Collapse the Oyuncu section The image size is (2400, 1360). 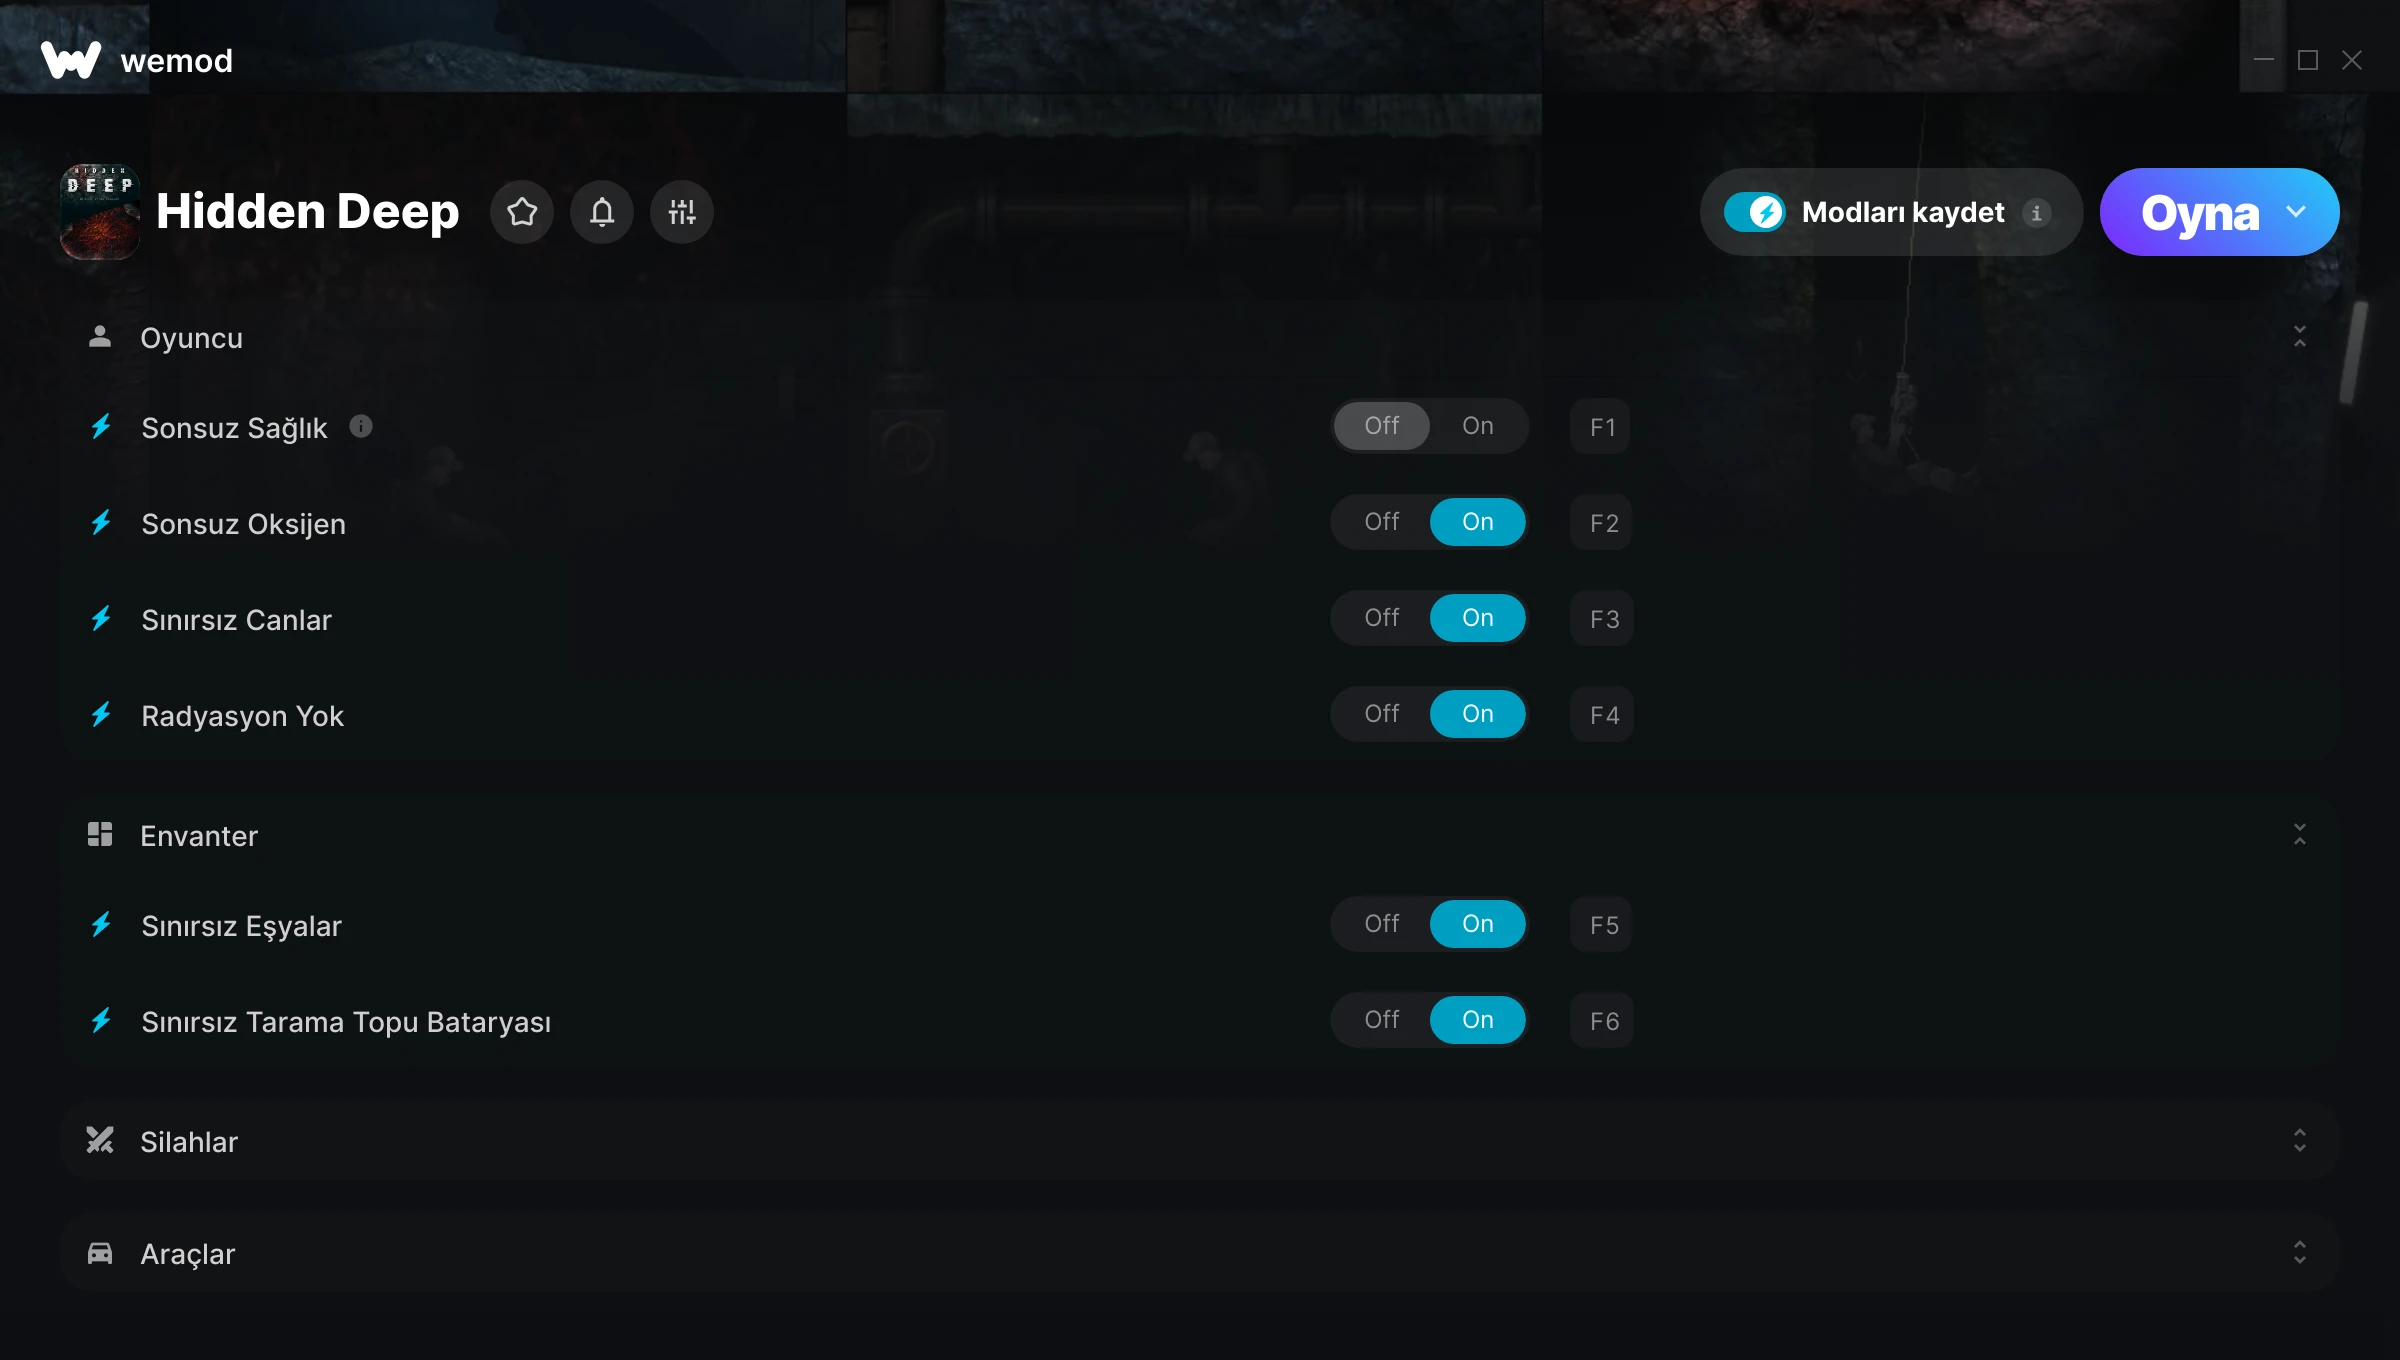pyautogui.click(x=2300, y=337)
